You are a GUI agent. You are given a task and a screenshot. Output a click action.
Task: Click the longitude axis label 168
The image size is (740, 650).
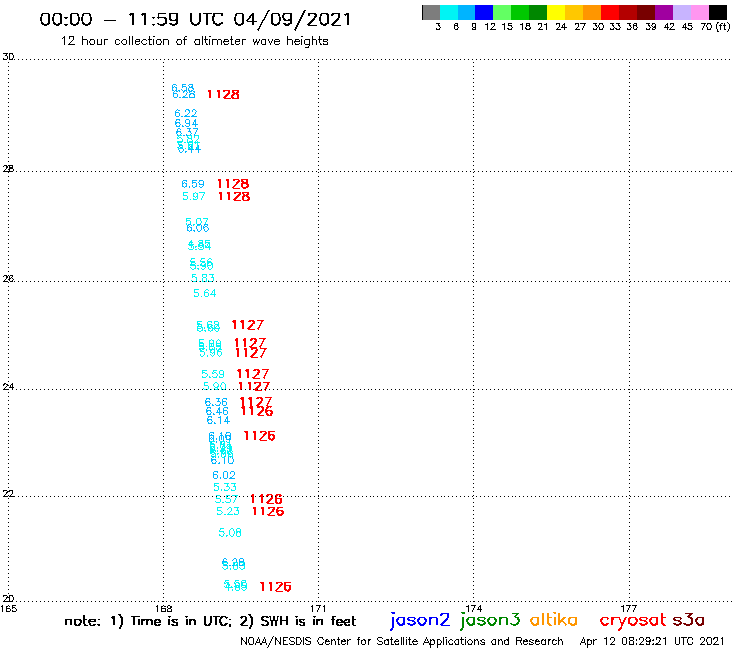(x=163, y=608)
